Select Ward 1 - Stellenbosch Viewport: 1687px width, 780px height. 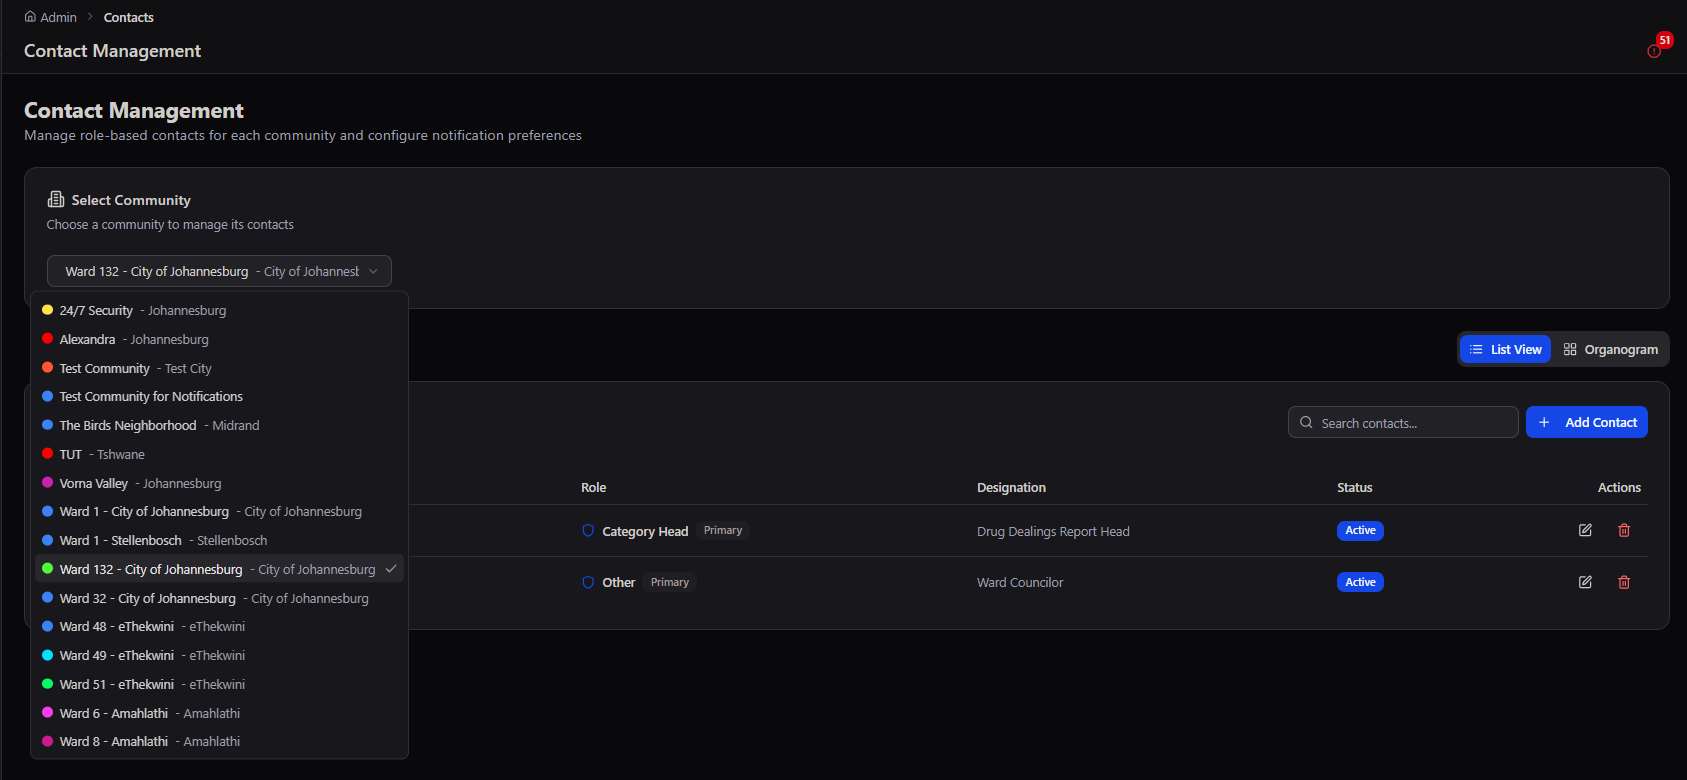tap(219, 541)
